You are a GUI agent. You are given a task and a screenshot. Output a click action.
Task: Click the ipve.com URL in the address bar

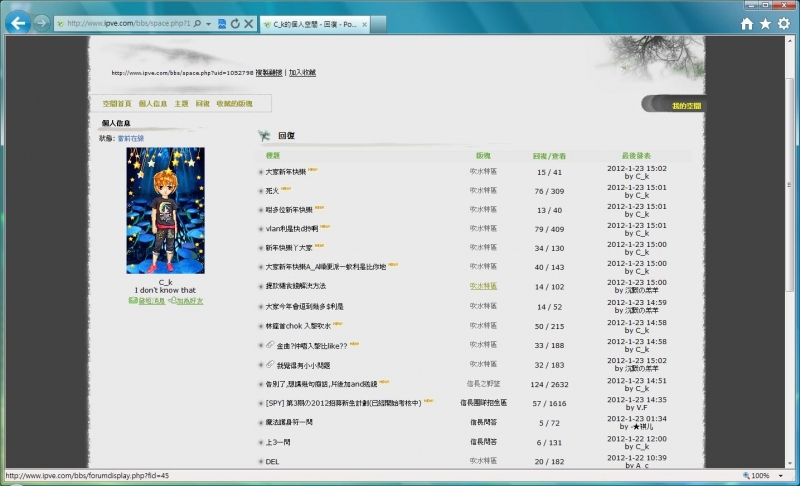(129, 23)
